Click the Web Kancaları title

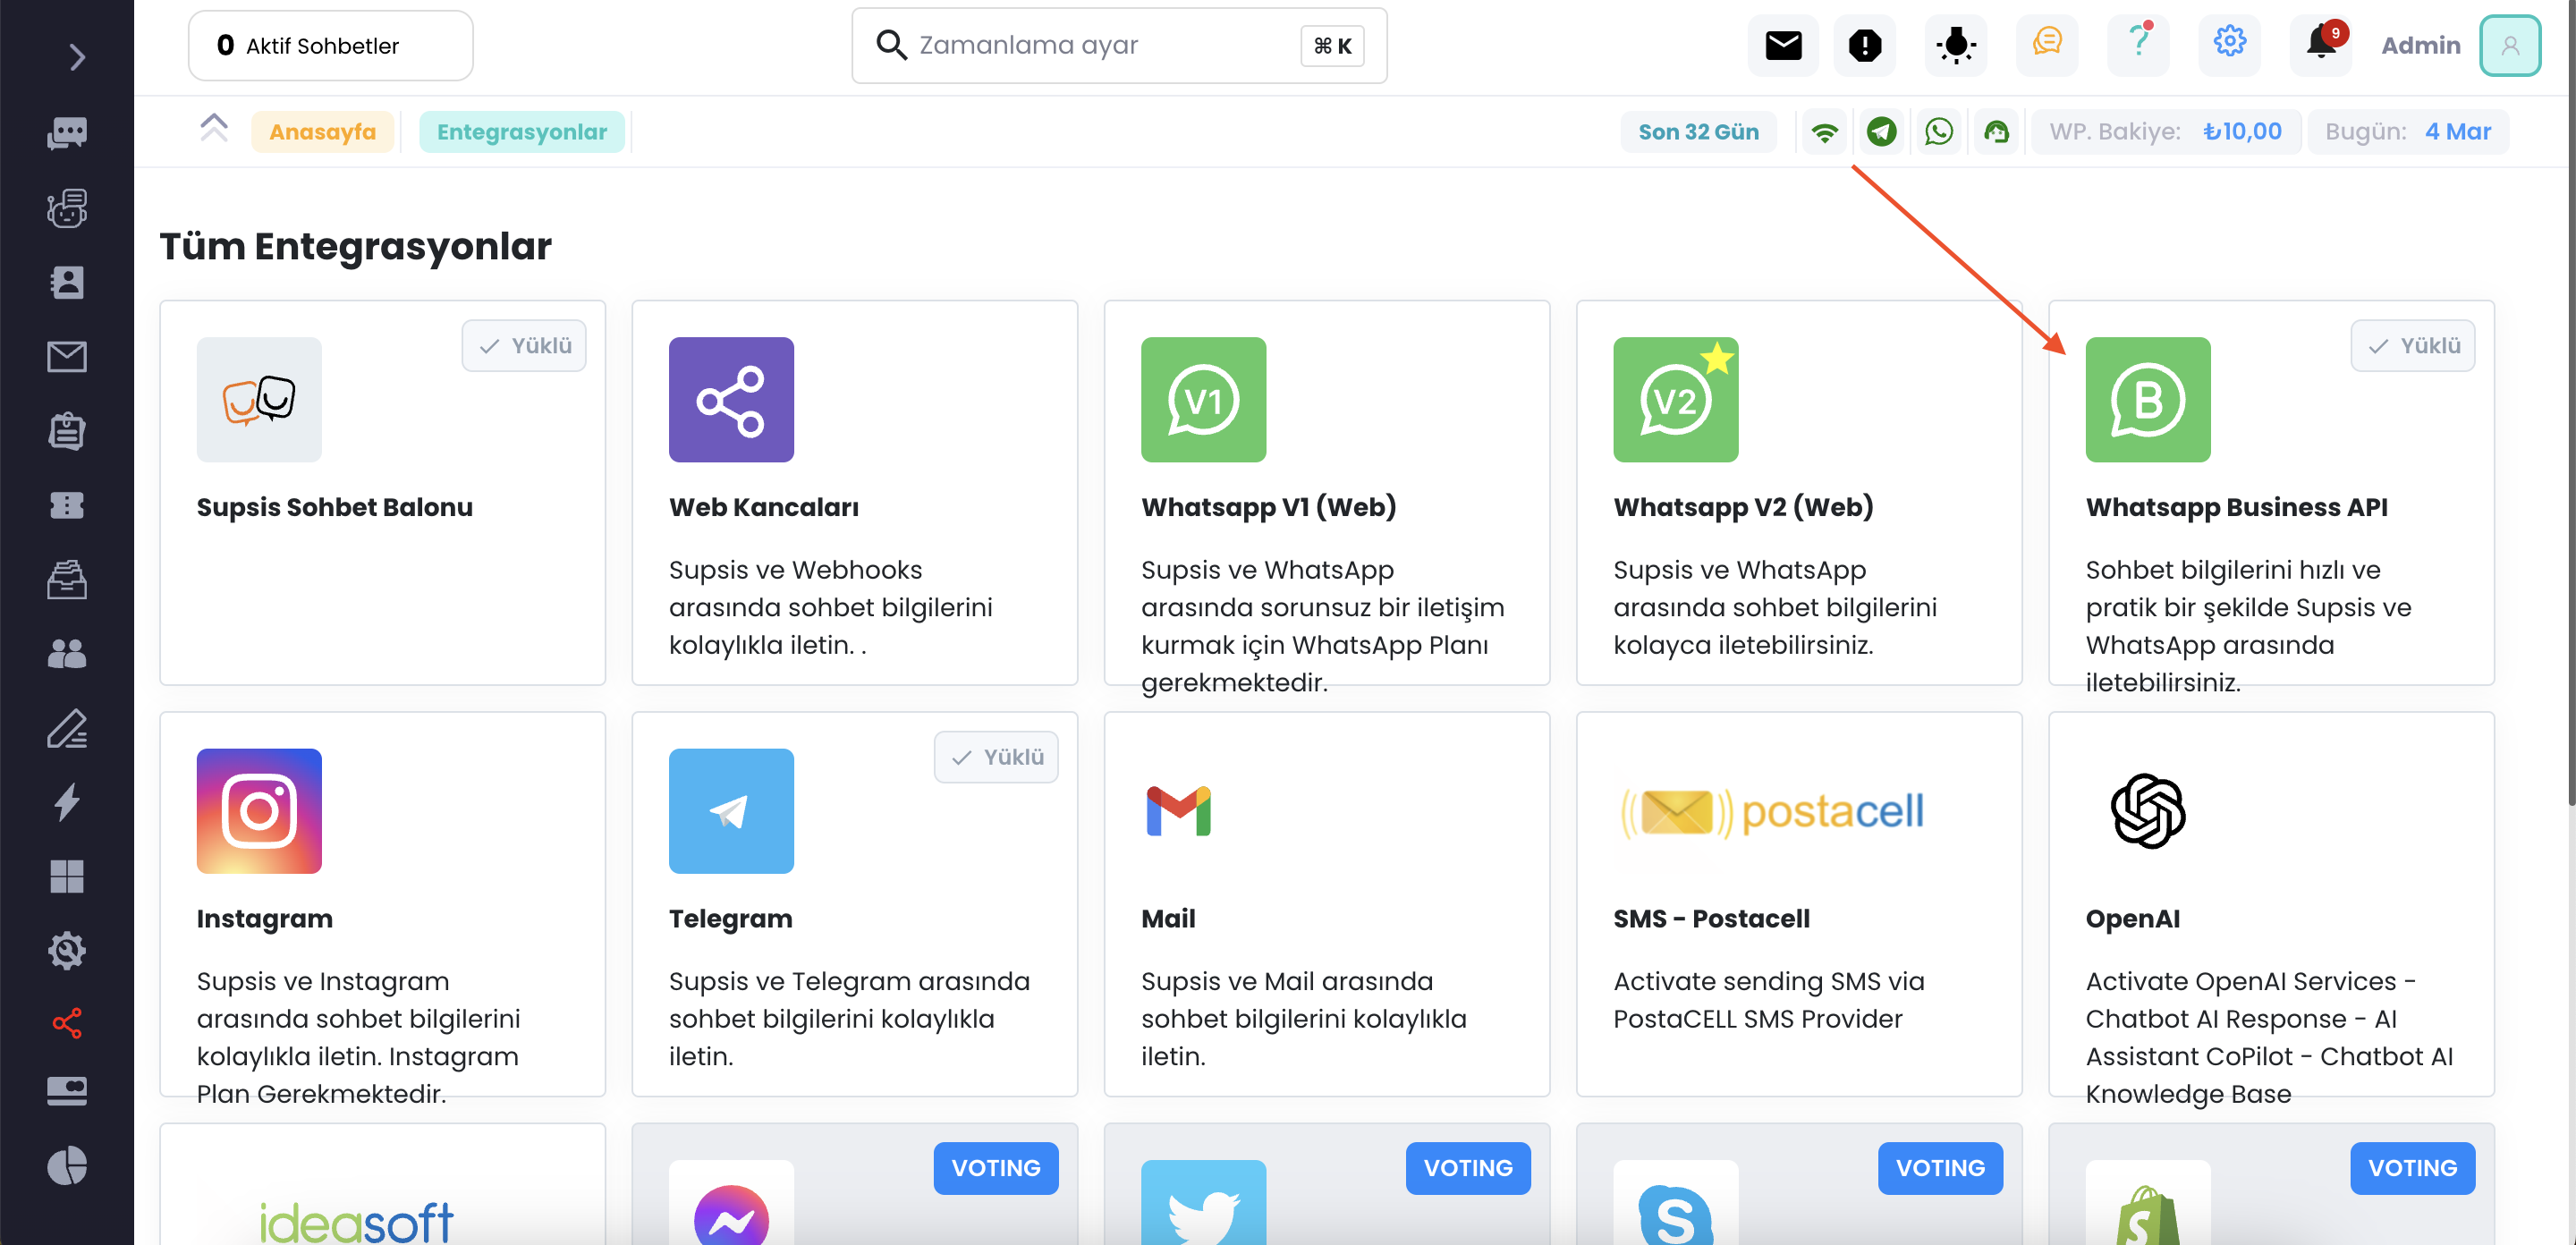pyautogui.click(x=763, y=507)
